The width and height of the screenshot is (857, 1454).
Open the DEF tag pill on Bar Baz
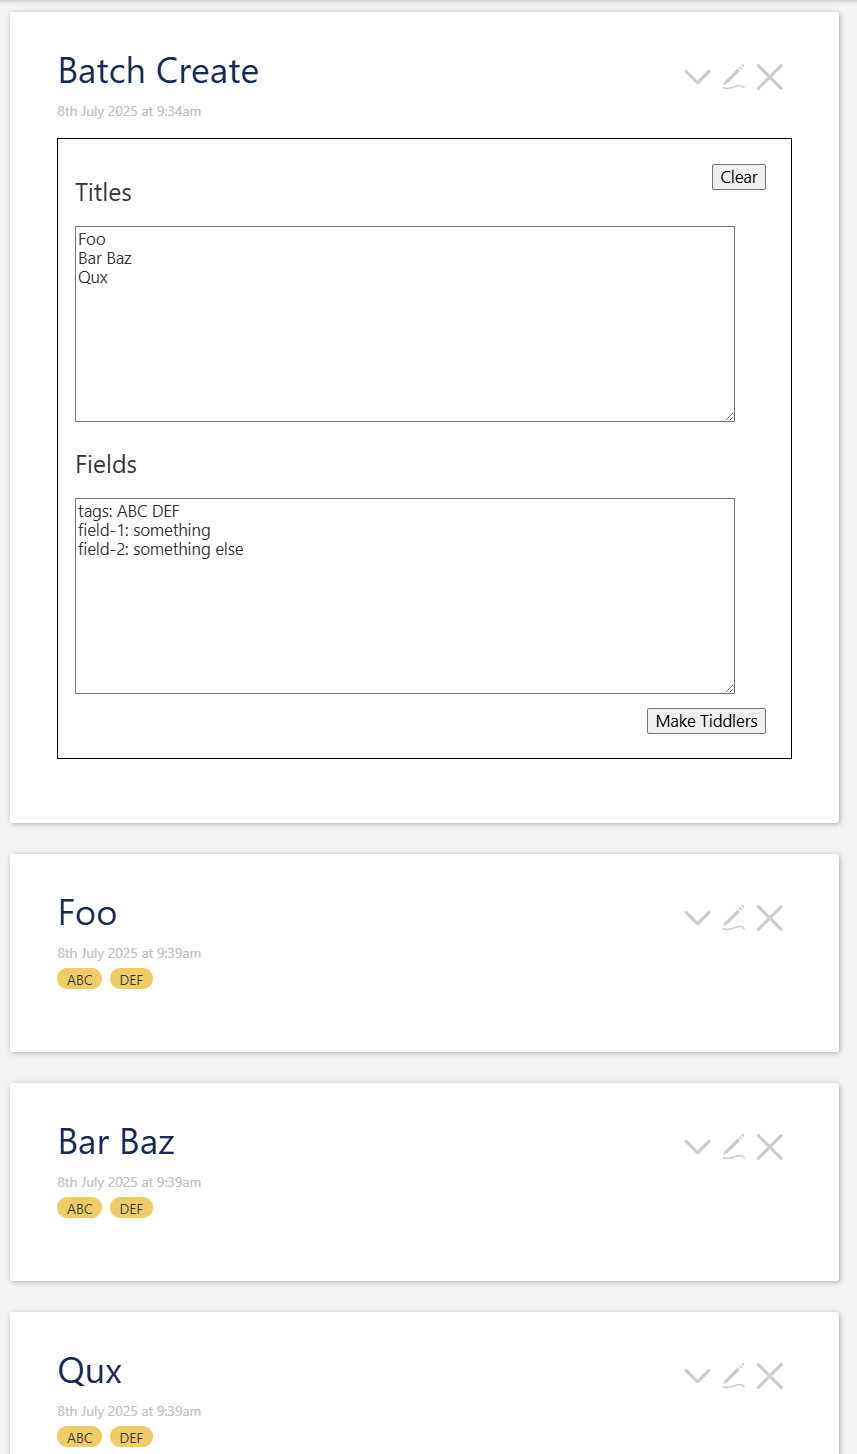click(131, 1209)
